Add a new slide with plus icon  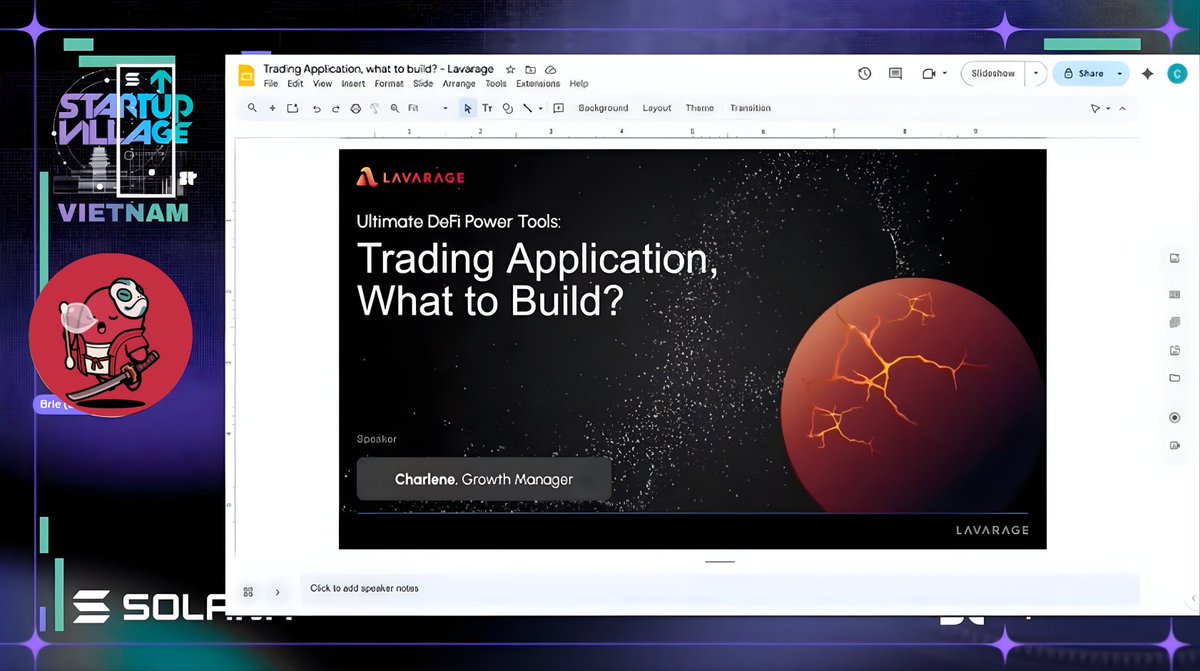tap(272, 108)
